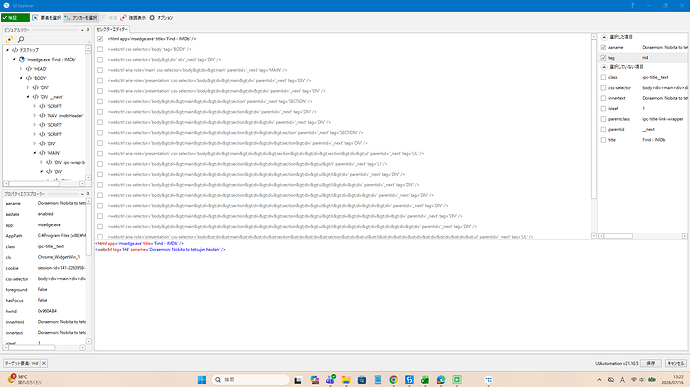Select the デスクトップ code-tag icon
The height and width of the screenshot is (387, 690).
[15, 50]
